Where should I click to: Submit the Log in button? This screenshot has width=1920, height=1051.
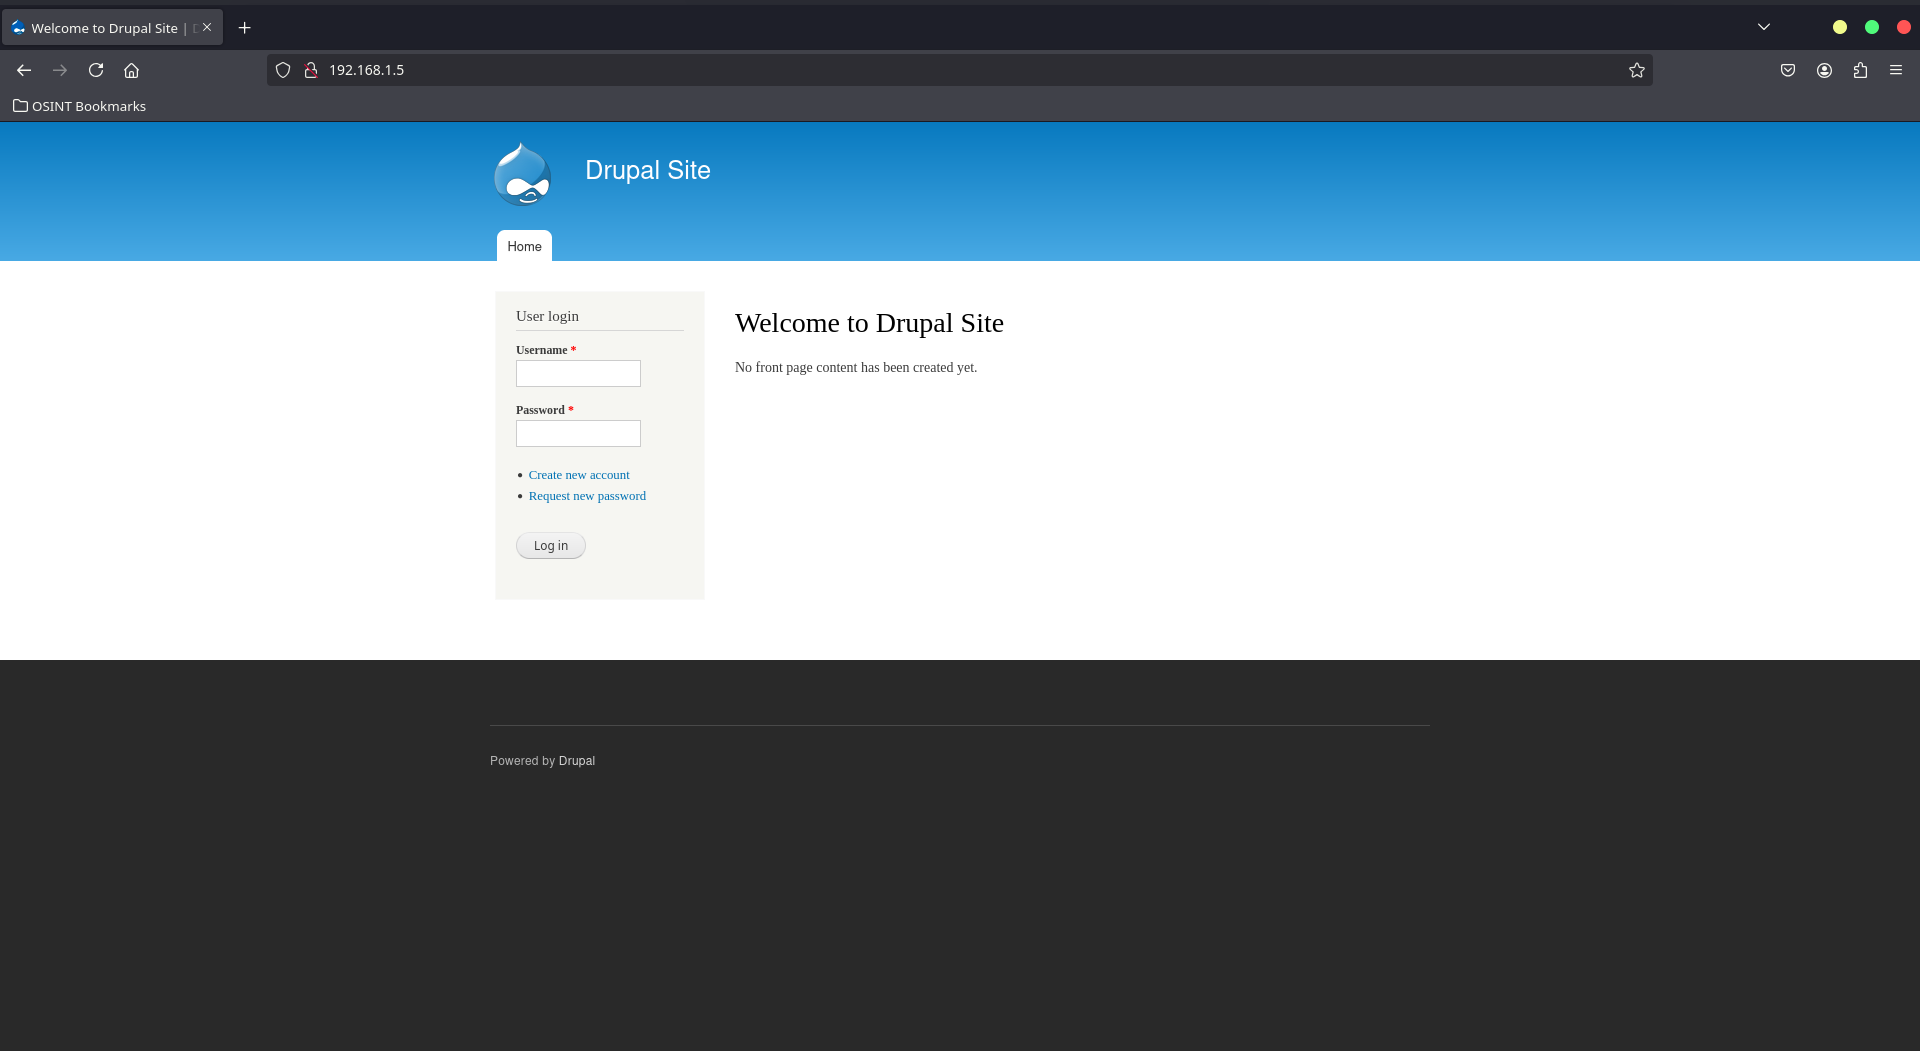551,545
